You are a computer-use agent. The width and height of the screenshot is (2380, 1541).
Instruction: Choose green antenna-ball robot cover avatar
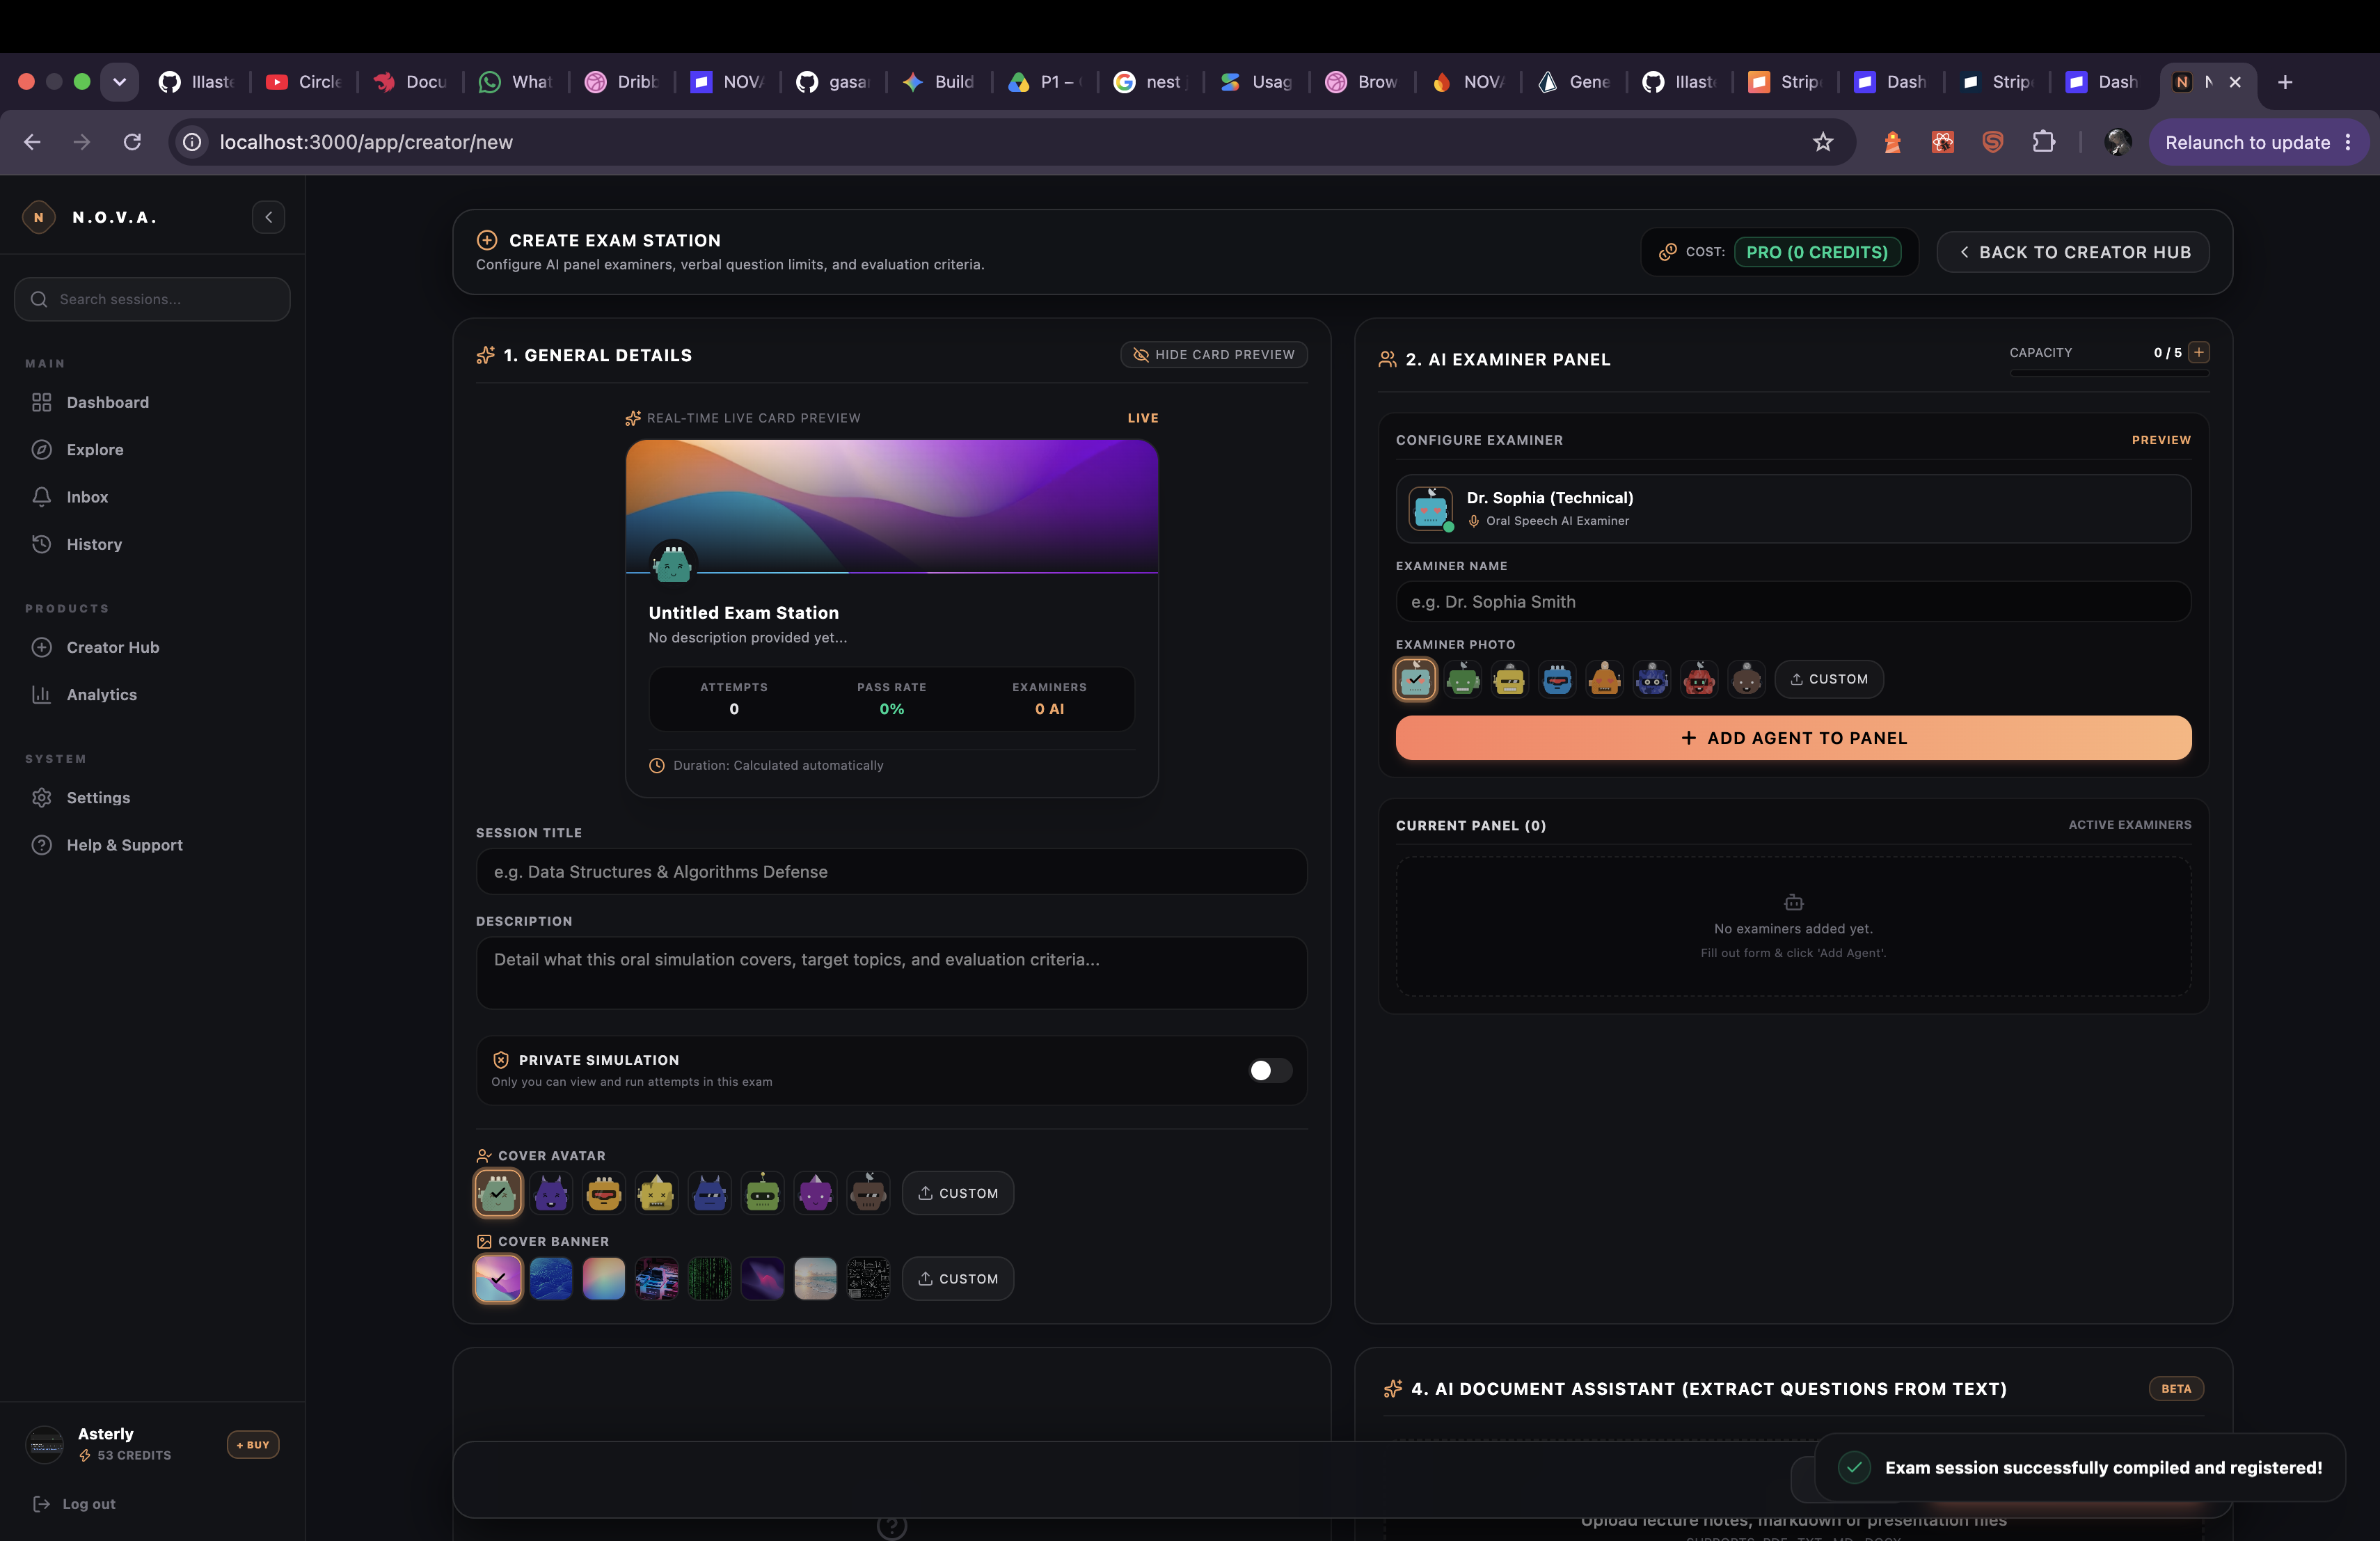point(763,1193)
